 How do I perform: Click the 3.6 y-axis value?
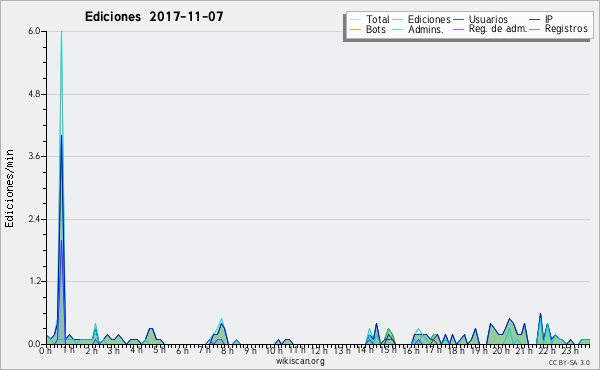coord(34,156)
